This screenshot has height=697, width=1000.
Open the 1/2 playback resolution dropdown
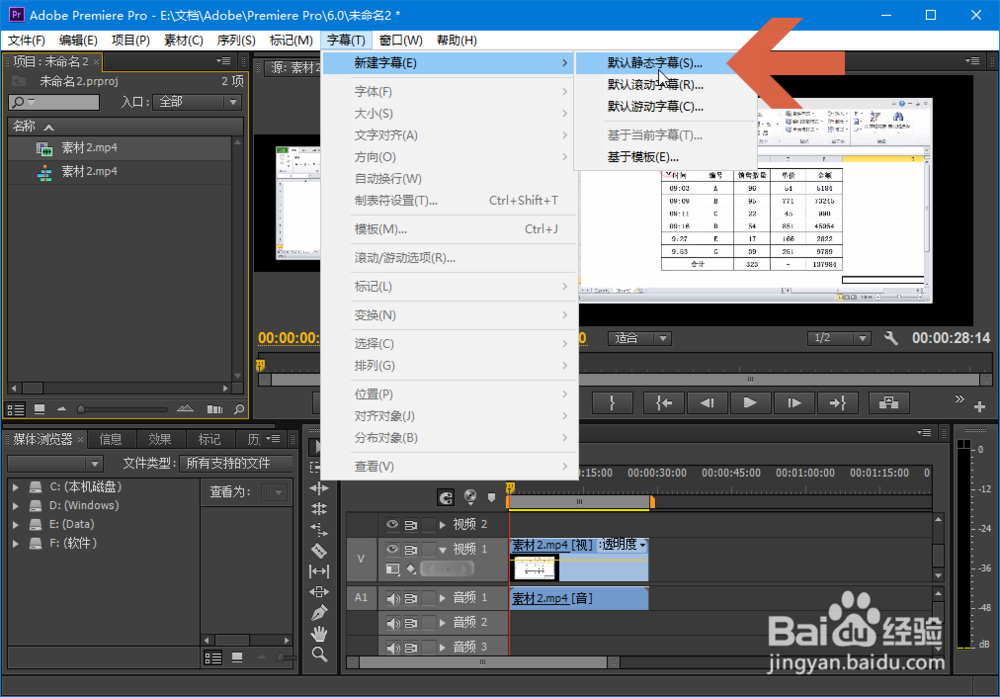point(839,338)
